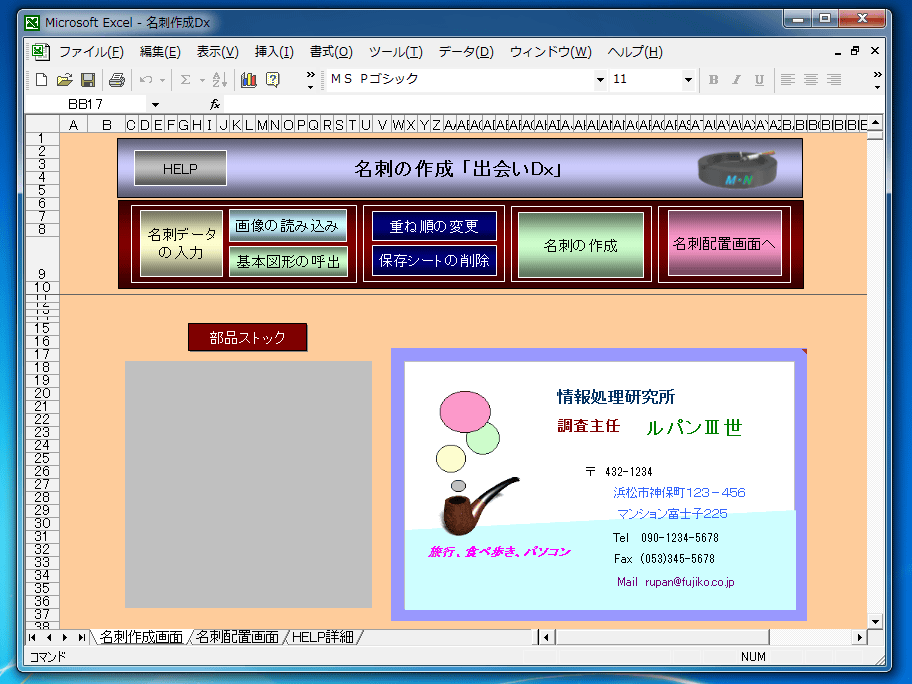Toggle Bold formatting
This screenshot has height=684, width=912.
(x=713, y=80)
